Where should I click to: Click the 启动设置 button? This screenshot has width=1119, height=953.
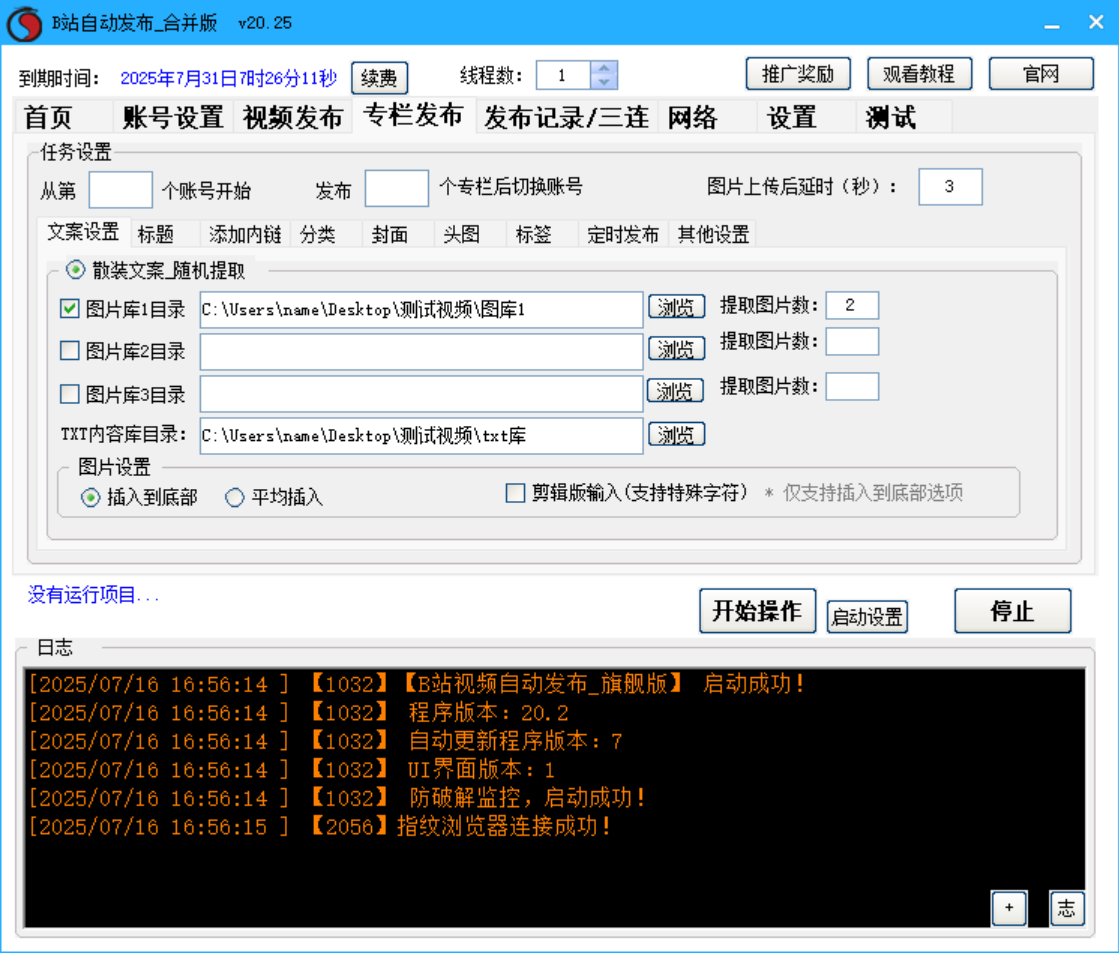[867, 617]
